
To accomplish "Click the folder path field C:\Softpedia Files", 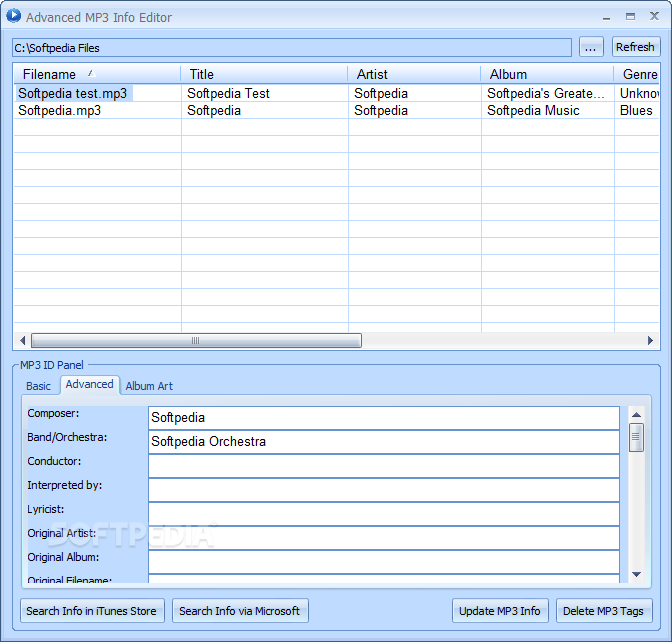I will [292, 48].
